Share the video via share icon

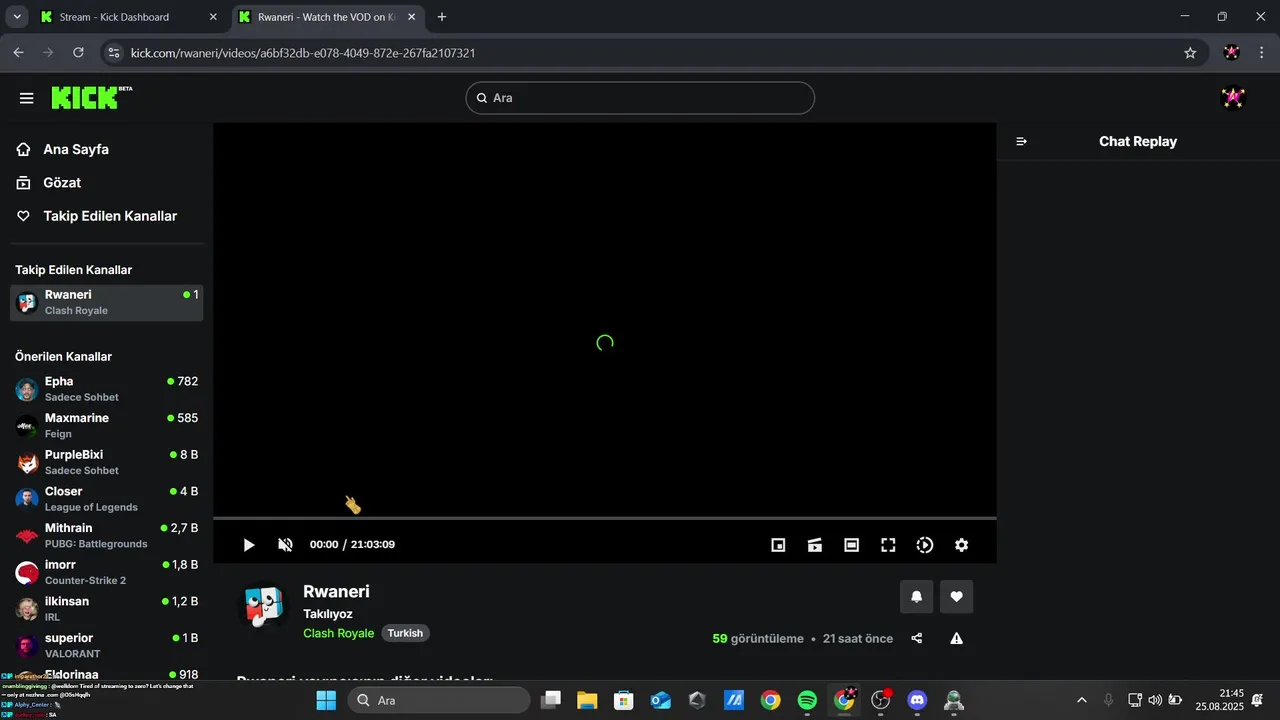[x=917, y=638]
